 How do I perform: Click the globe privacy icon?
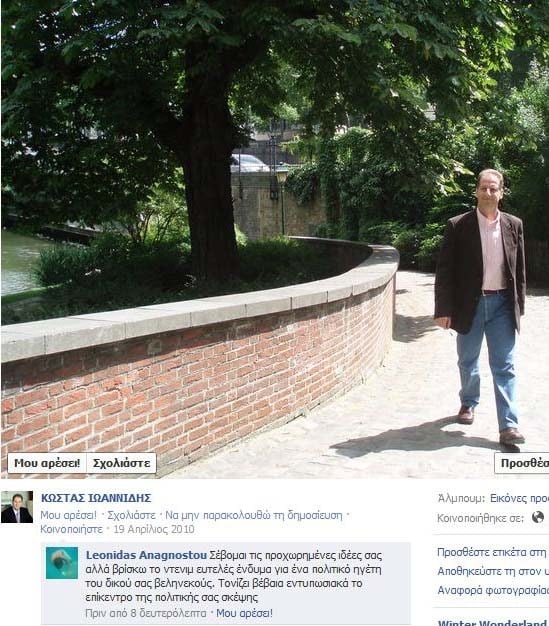click(x=538, y=517)
